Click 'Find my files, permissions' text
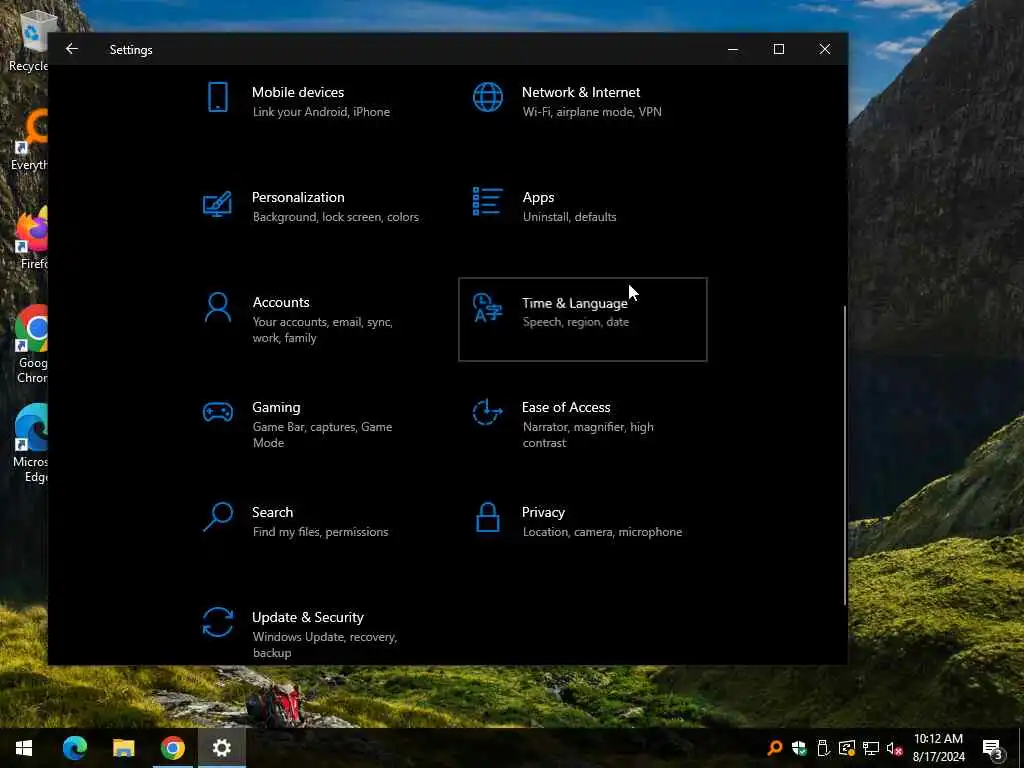1024x768 pixels. [x=321, y=532]
